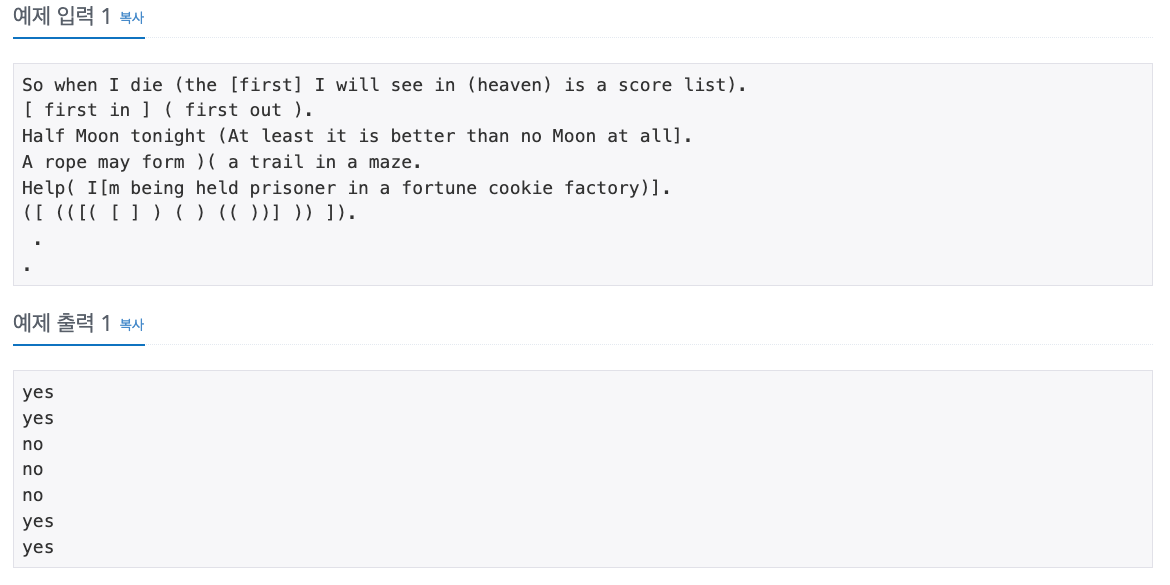Click the line starting "So when I die"

(384, 84)
